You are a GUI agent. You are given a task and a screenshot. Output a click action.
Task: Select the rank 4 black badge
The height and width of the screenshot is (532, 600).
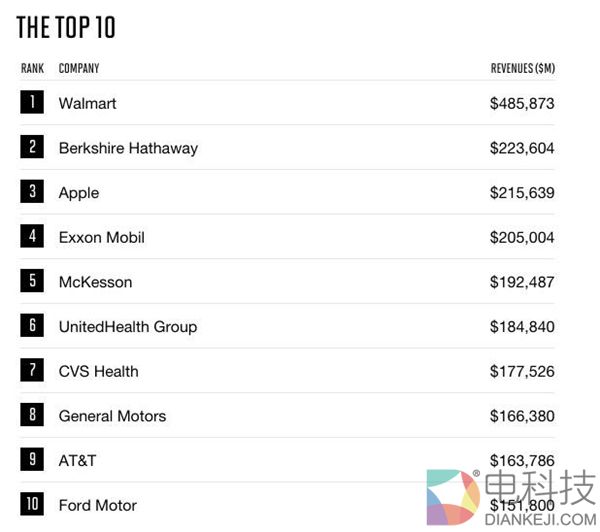(x=32, y=237)
